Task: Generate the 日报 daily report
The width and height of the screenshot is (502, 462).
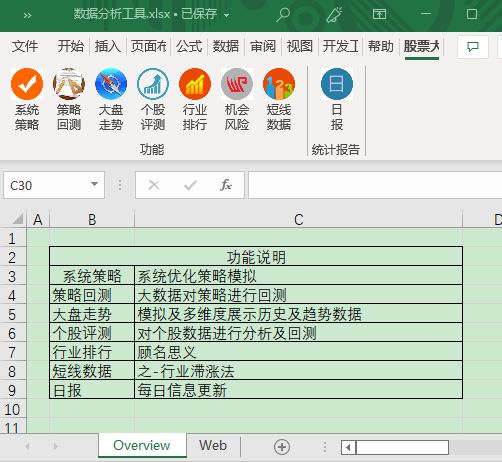Action: tap(337, 99)
